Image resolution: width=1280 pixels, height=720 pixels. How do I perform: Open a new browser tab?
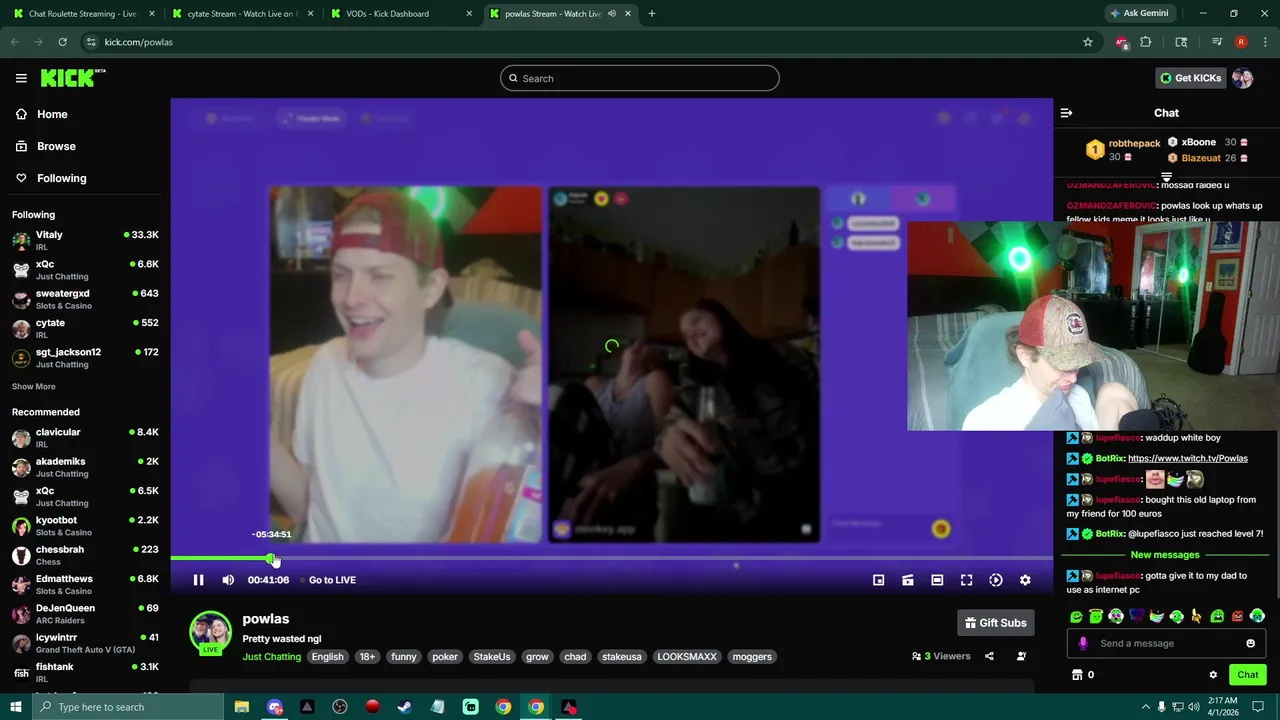tap(652, 14)
